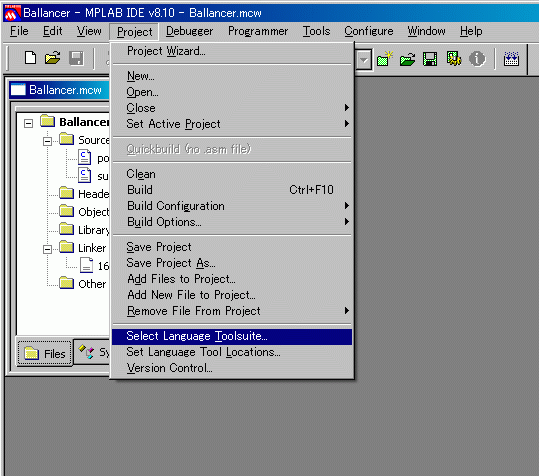
Task: Open the Edit menu
Action: coord(52,31)
